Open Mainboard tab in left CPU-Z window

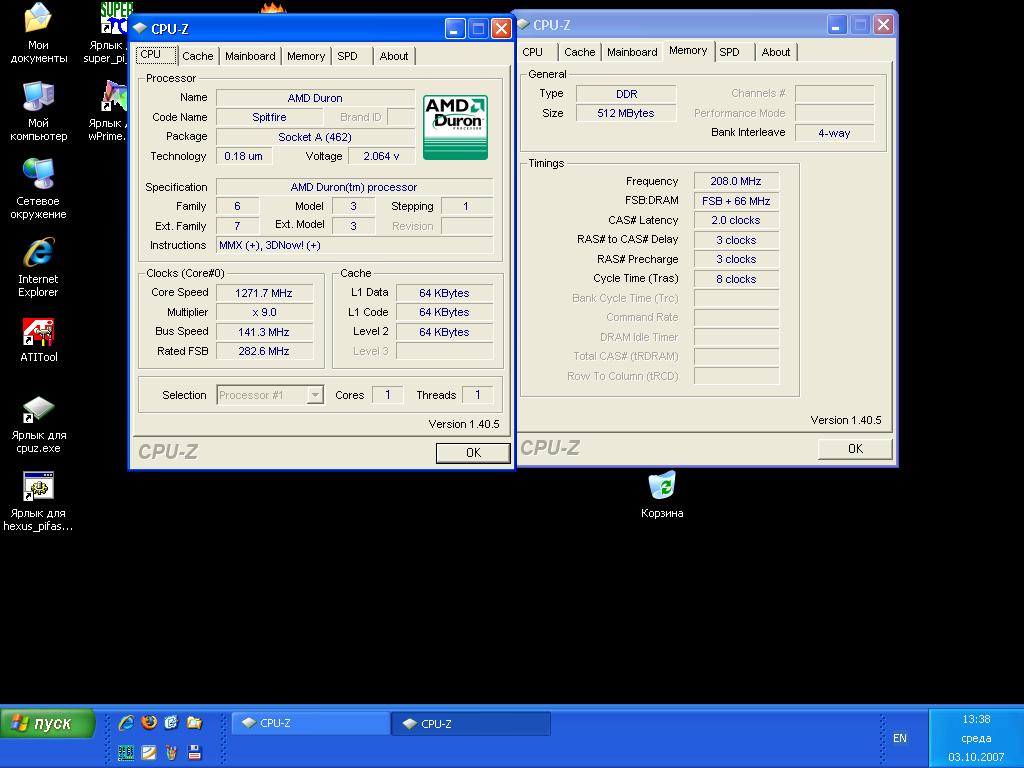(250, 56)
